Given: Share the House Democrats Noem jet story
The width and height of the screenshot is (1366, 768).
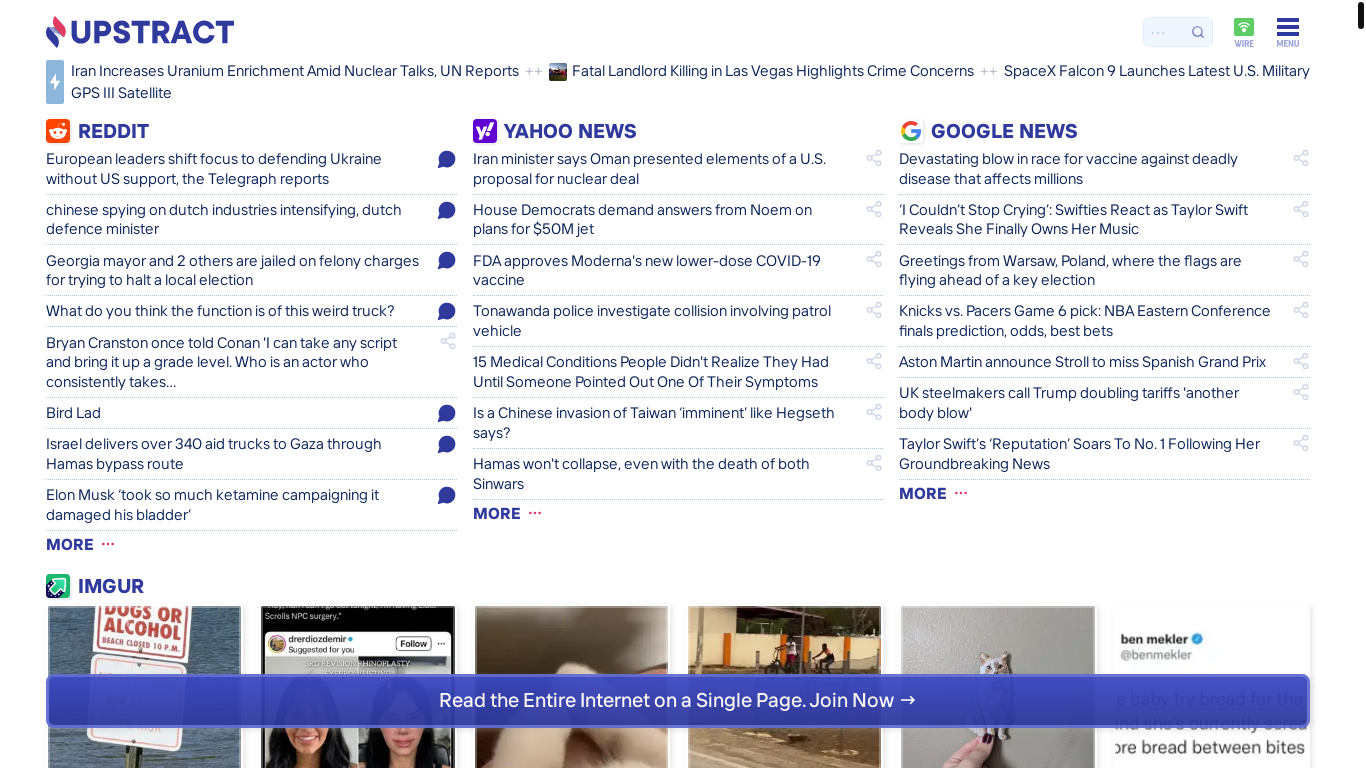Looking at the screenshot, I should pos(874,209).
